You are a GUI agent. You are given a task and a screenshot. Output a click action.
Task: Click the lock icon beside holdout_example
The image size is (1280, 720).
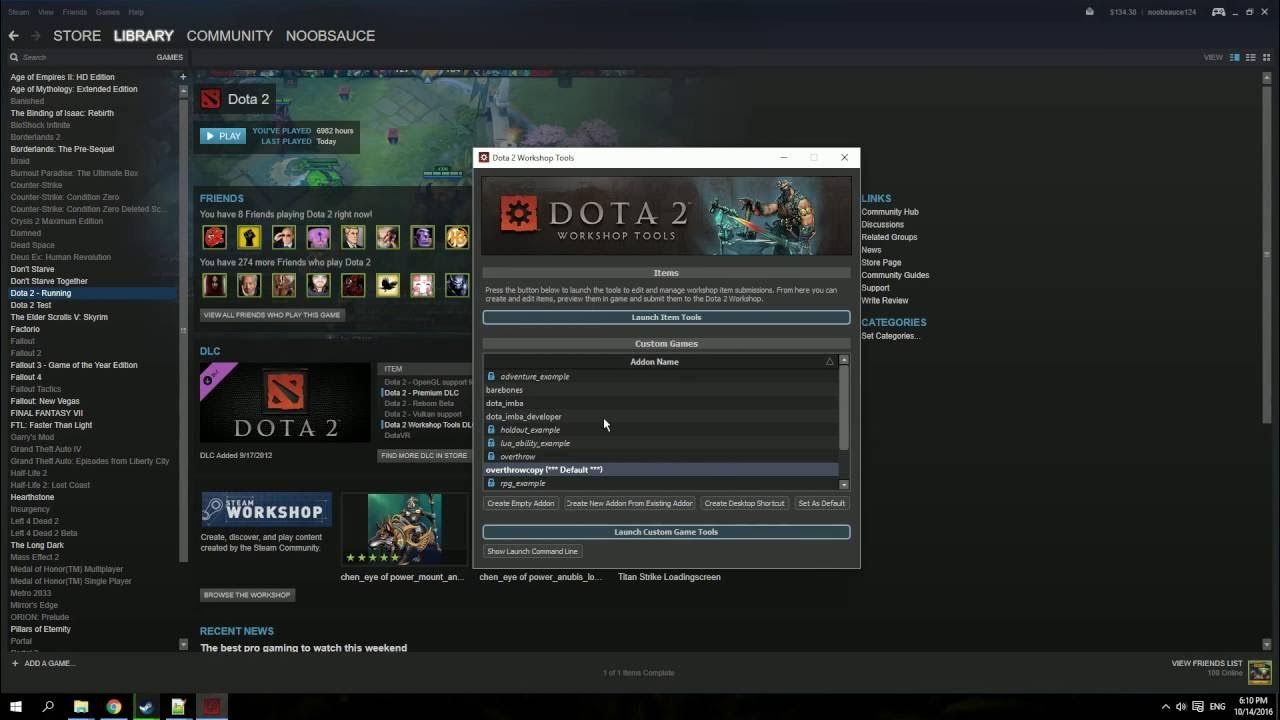point(491,429)
